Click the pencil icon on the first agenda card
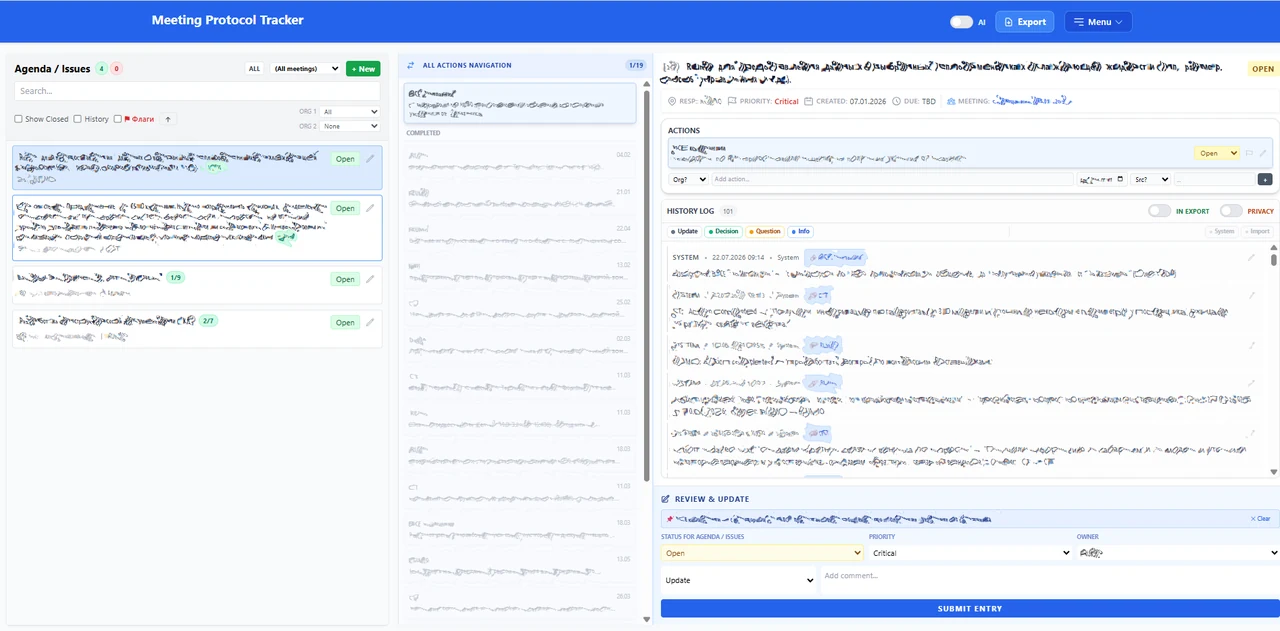 point(370,158)
